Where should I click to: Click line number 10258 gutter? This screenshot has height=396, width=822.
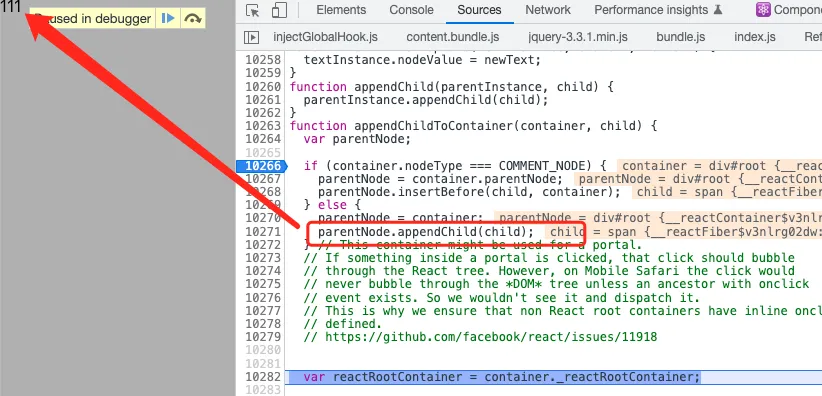point(263,60)
